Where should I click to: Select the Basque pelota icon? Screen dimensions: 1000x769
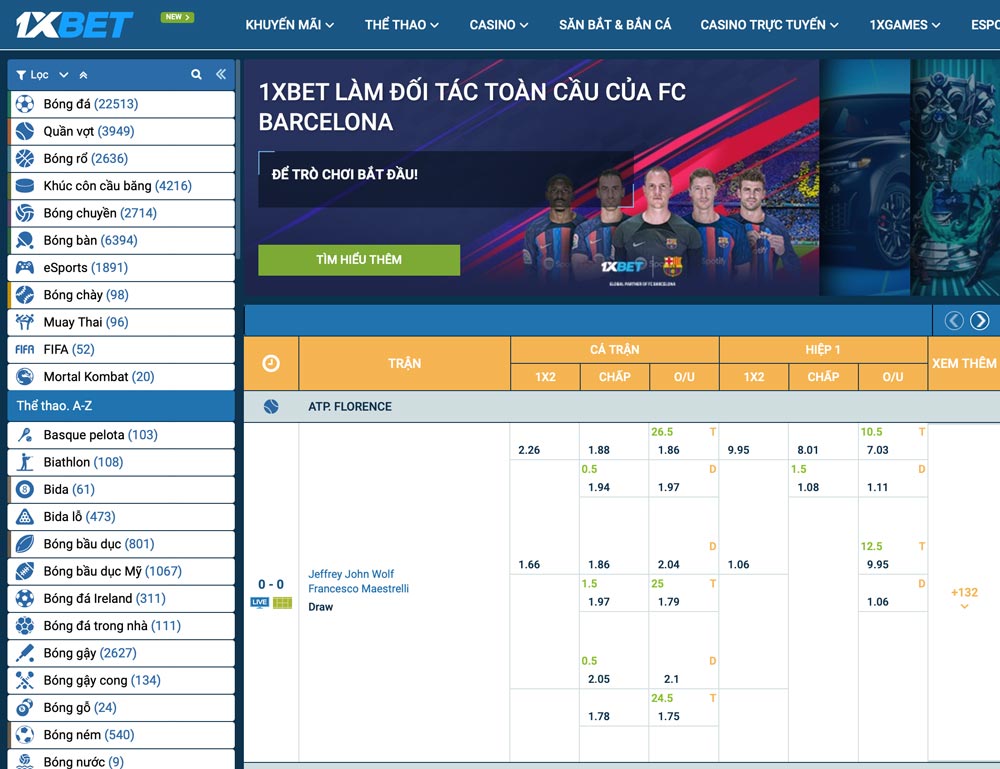pos(25,435)
